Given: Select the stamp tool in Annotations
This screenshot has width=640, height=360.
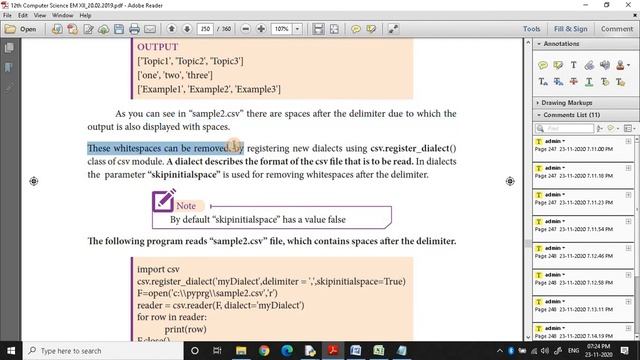Looking at the screenshot, I should click(620, 65).
